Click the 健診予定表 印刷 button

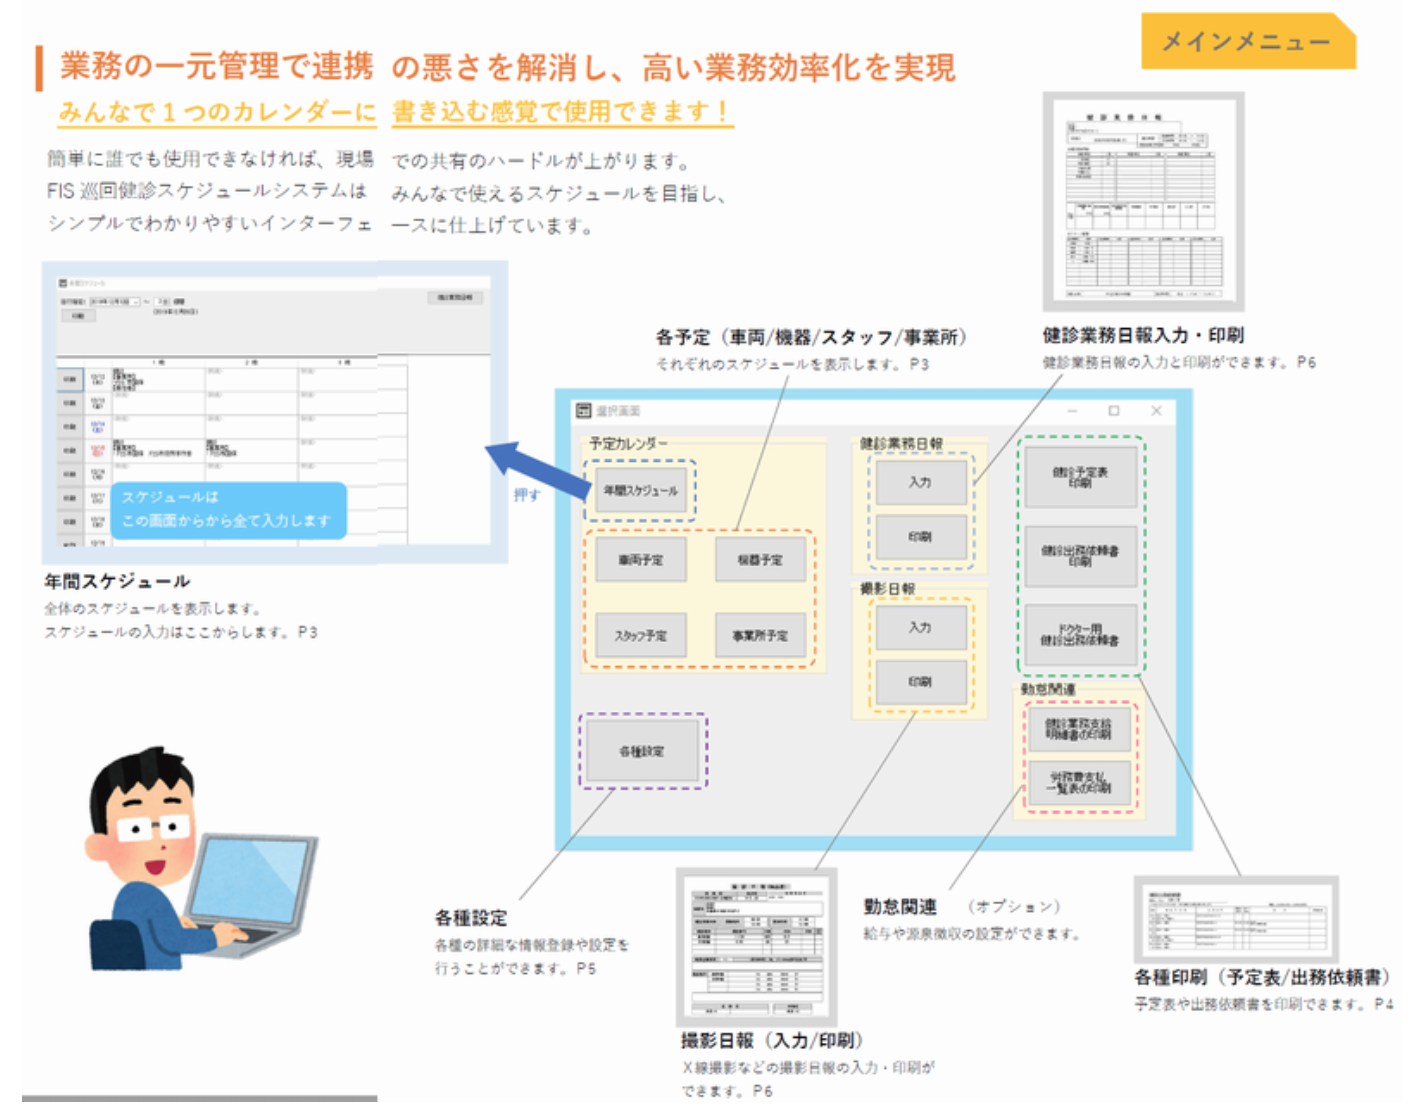1080,477
